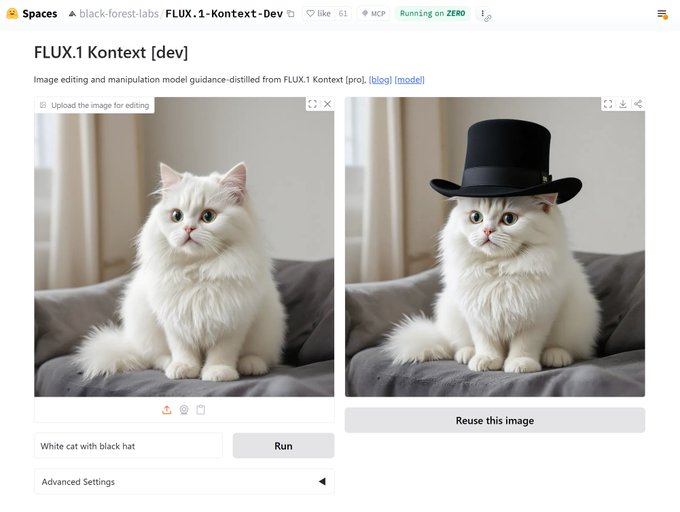
Task: View output image in fullscreen
Action: coord(608,104)
